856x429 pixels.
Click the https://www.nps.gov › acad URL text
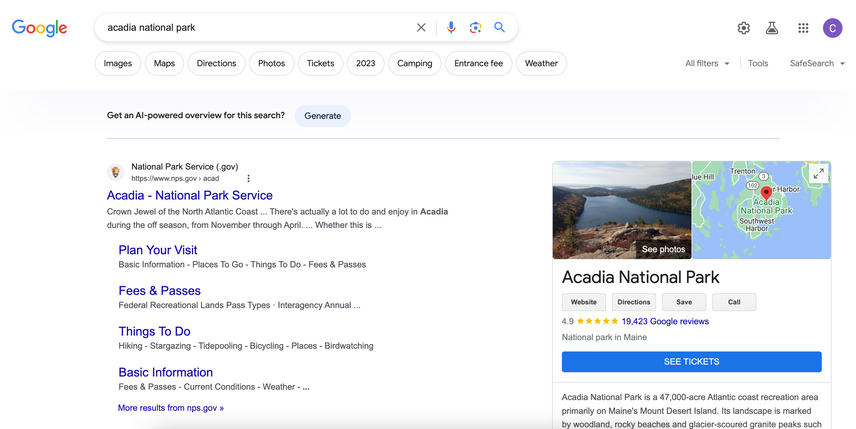tap(175, 178)
